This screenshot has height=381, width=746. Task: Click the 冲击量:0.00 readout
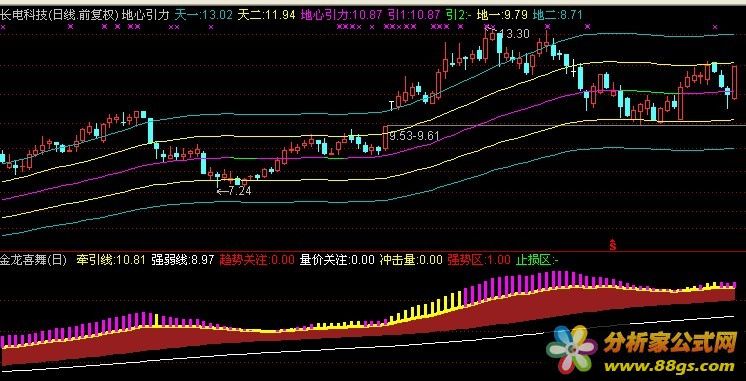pyautogui.click(x=411, y=260)
